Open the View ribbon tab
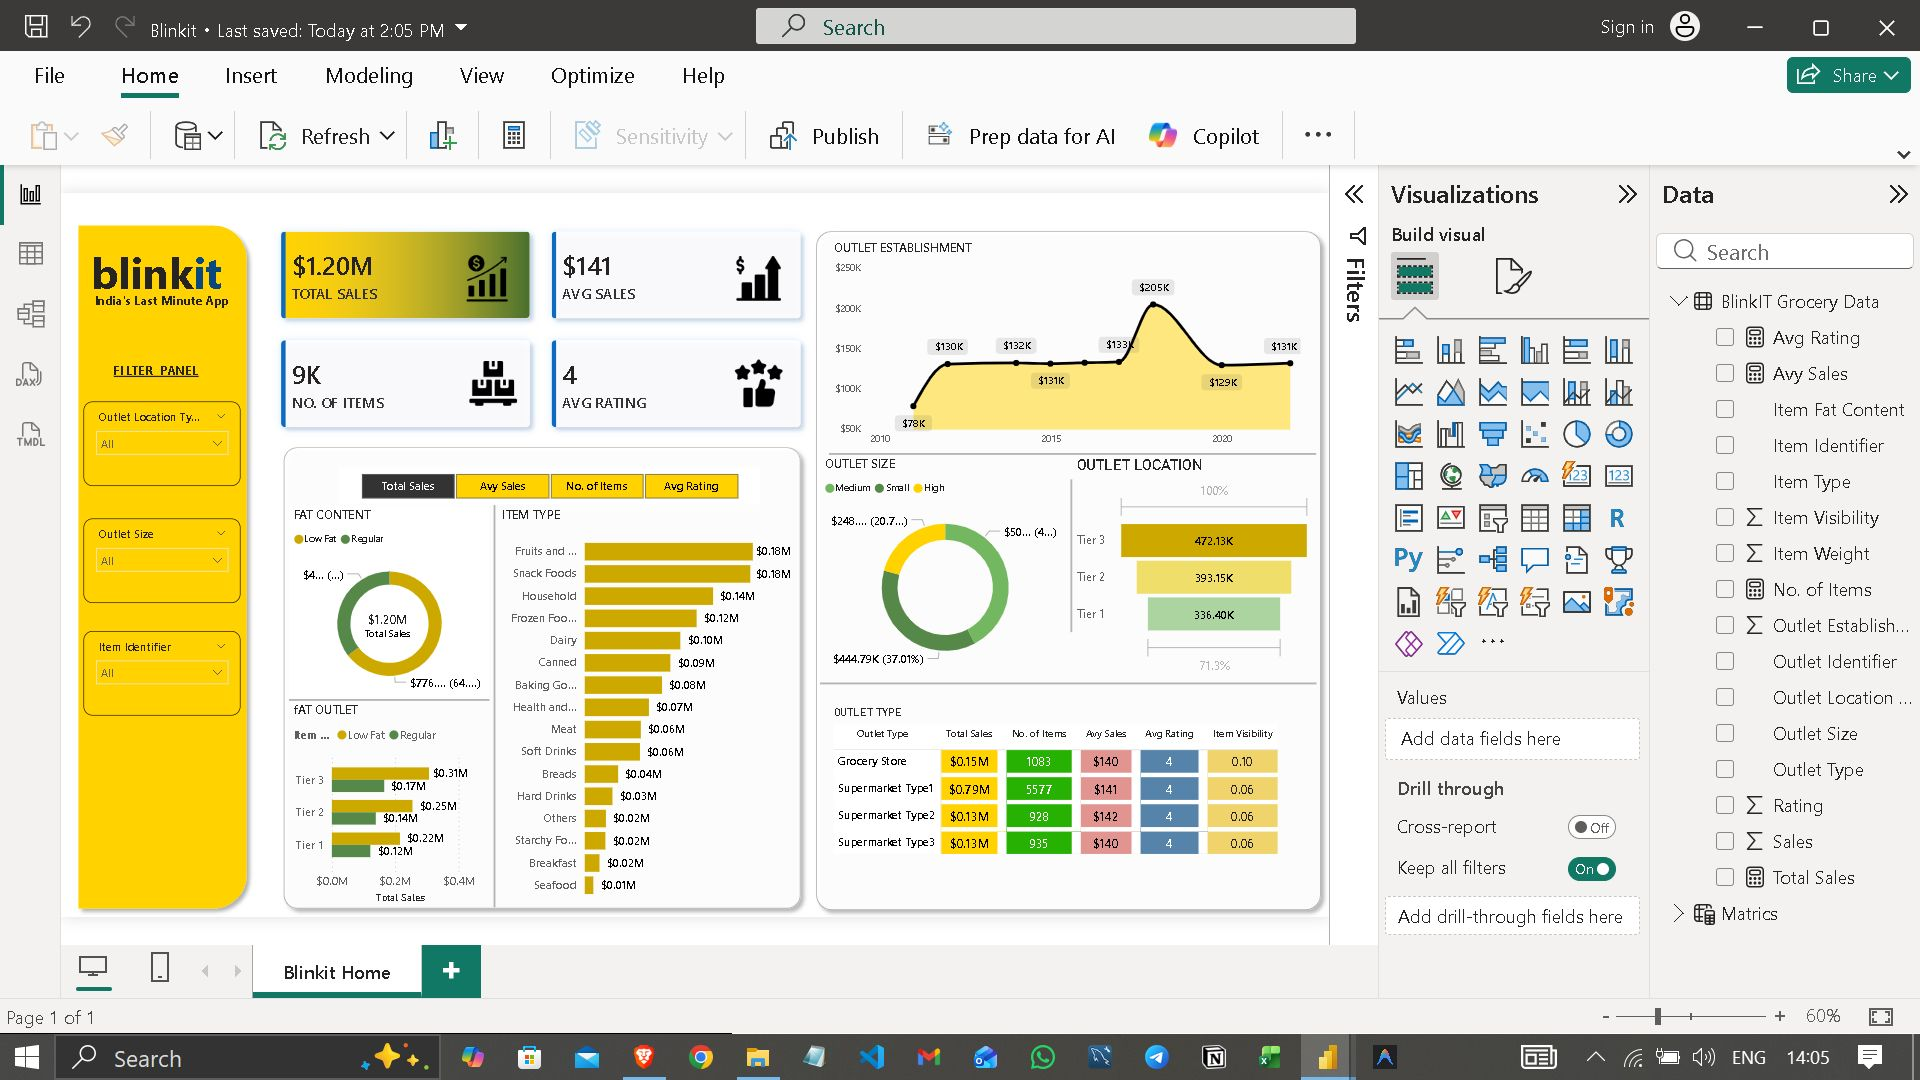Screen dimensions: 1920x1080 [x=482, y=76]
